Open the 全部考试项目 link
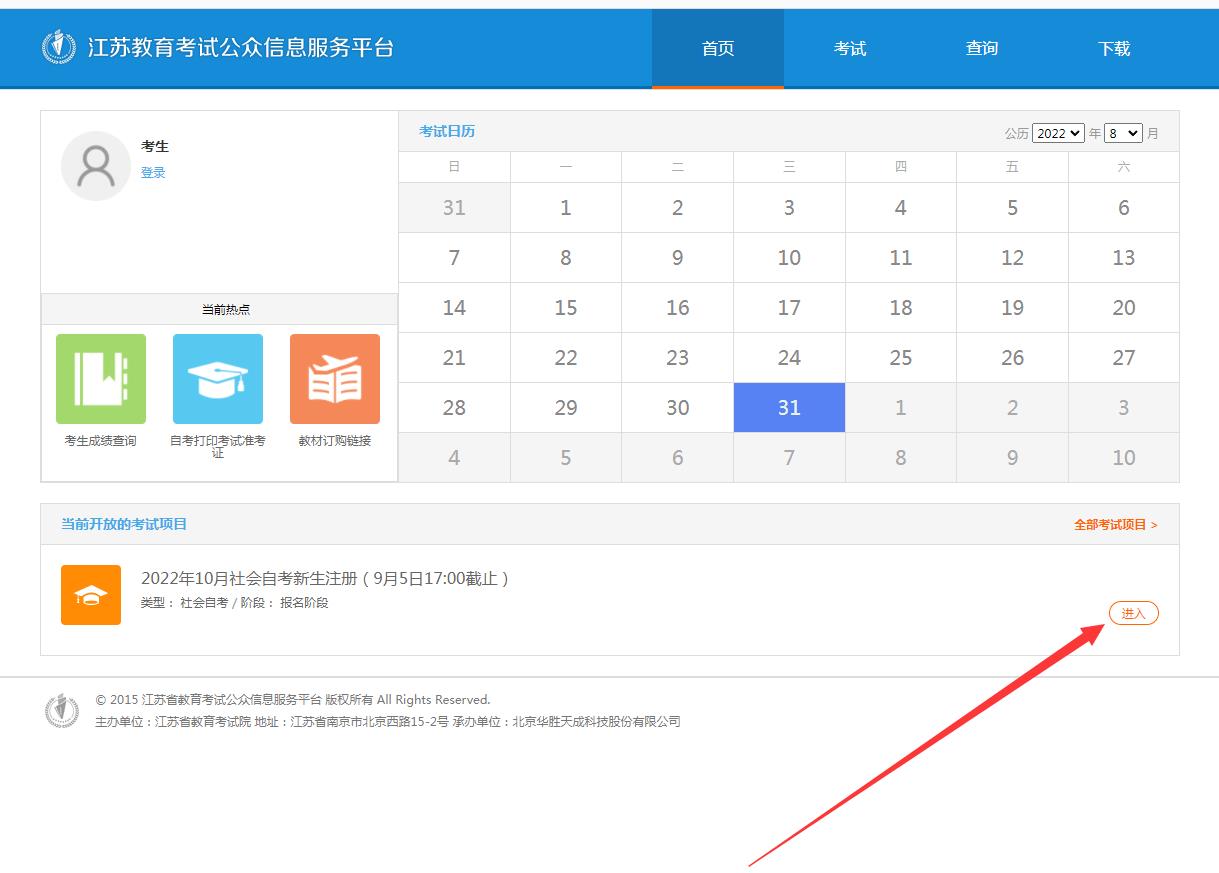The image size is (1219, 873). click(x=1115, y=525)
